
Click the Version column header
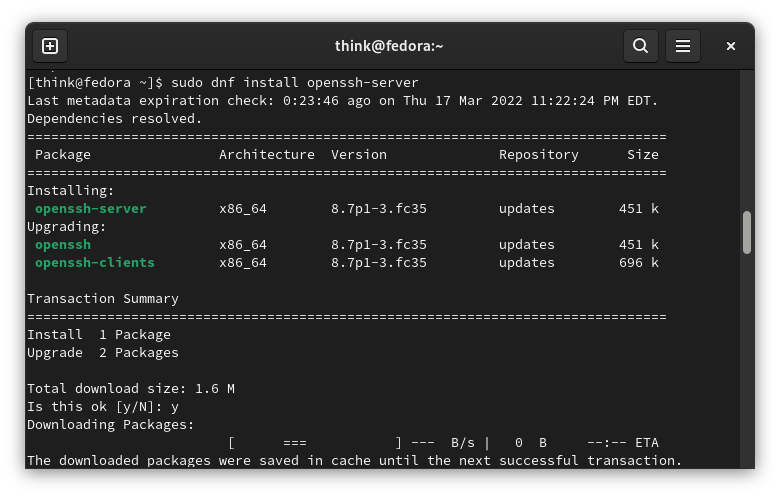tap(359, 155)
